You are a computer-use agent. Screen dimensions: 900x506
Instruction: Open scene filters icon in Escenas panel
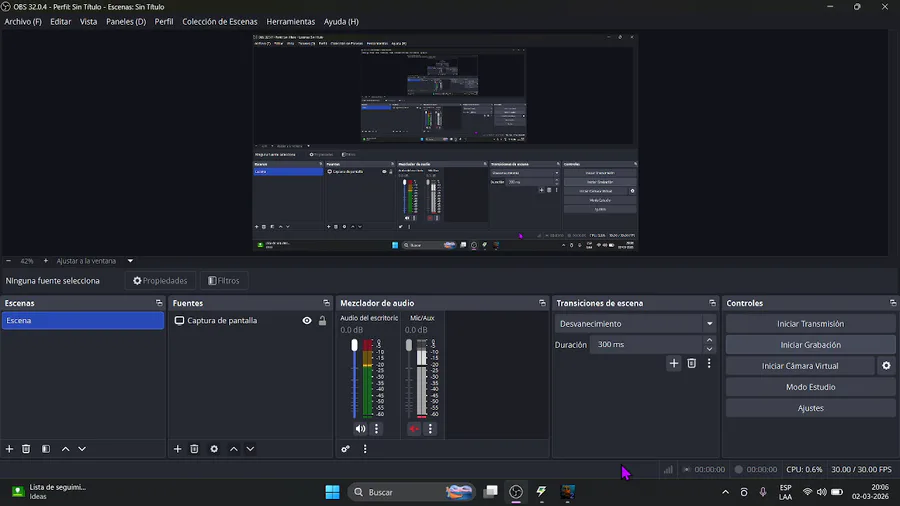click(46, 449)
